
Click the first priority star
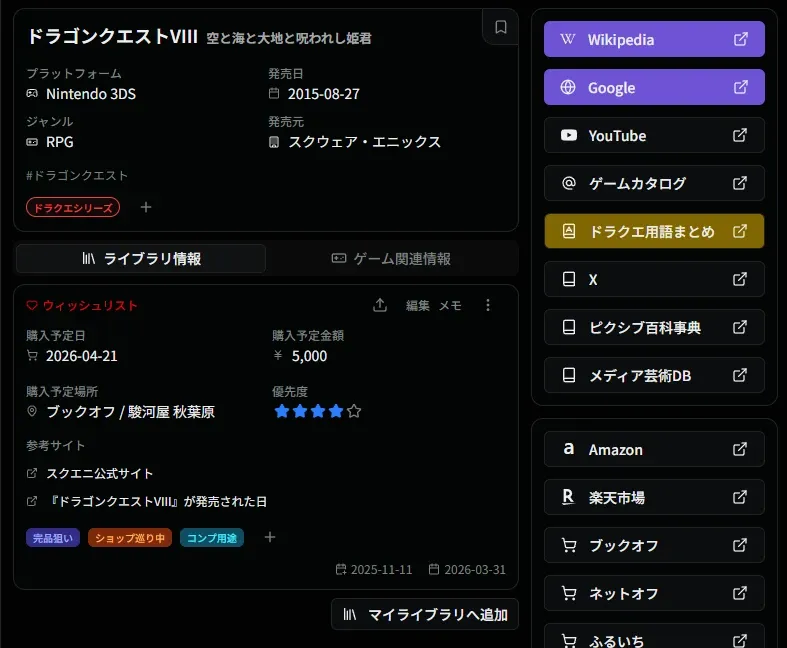(x=282, y=412)
